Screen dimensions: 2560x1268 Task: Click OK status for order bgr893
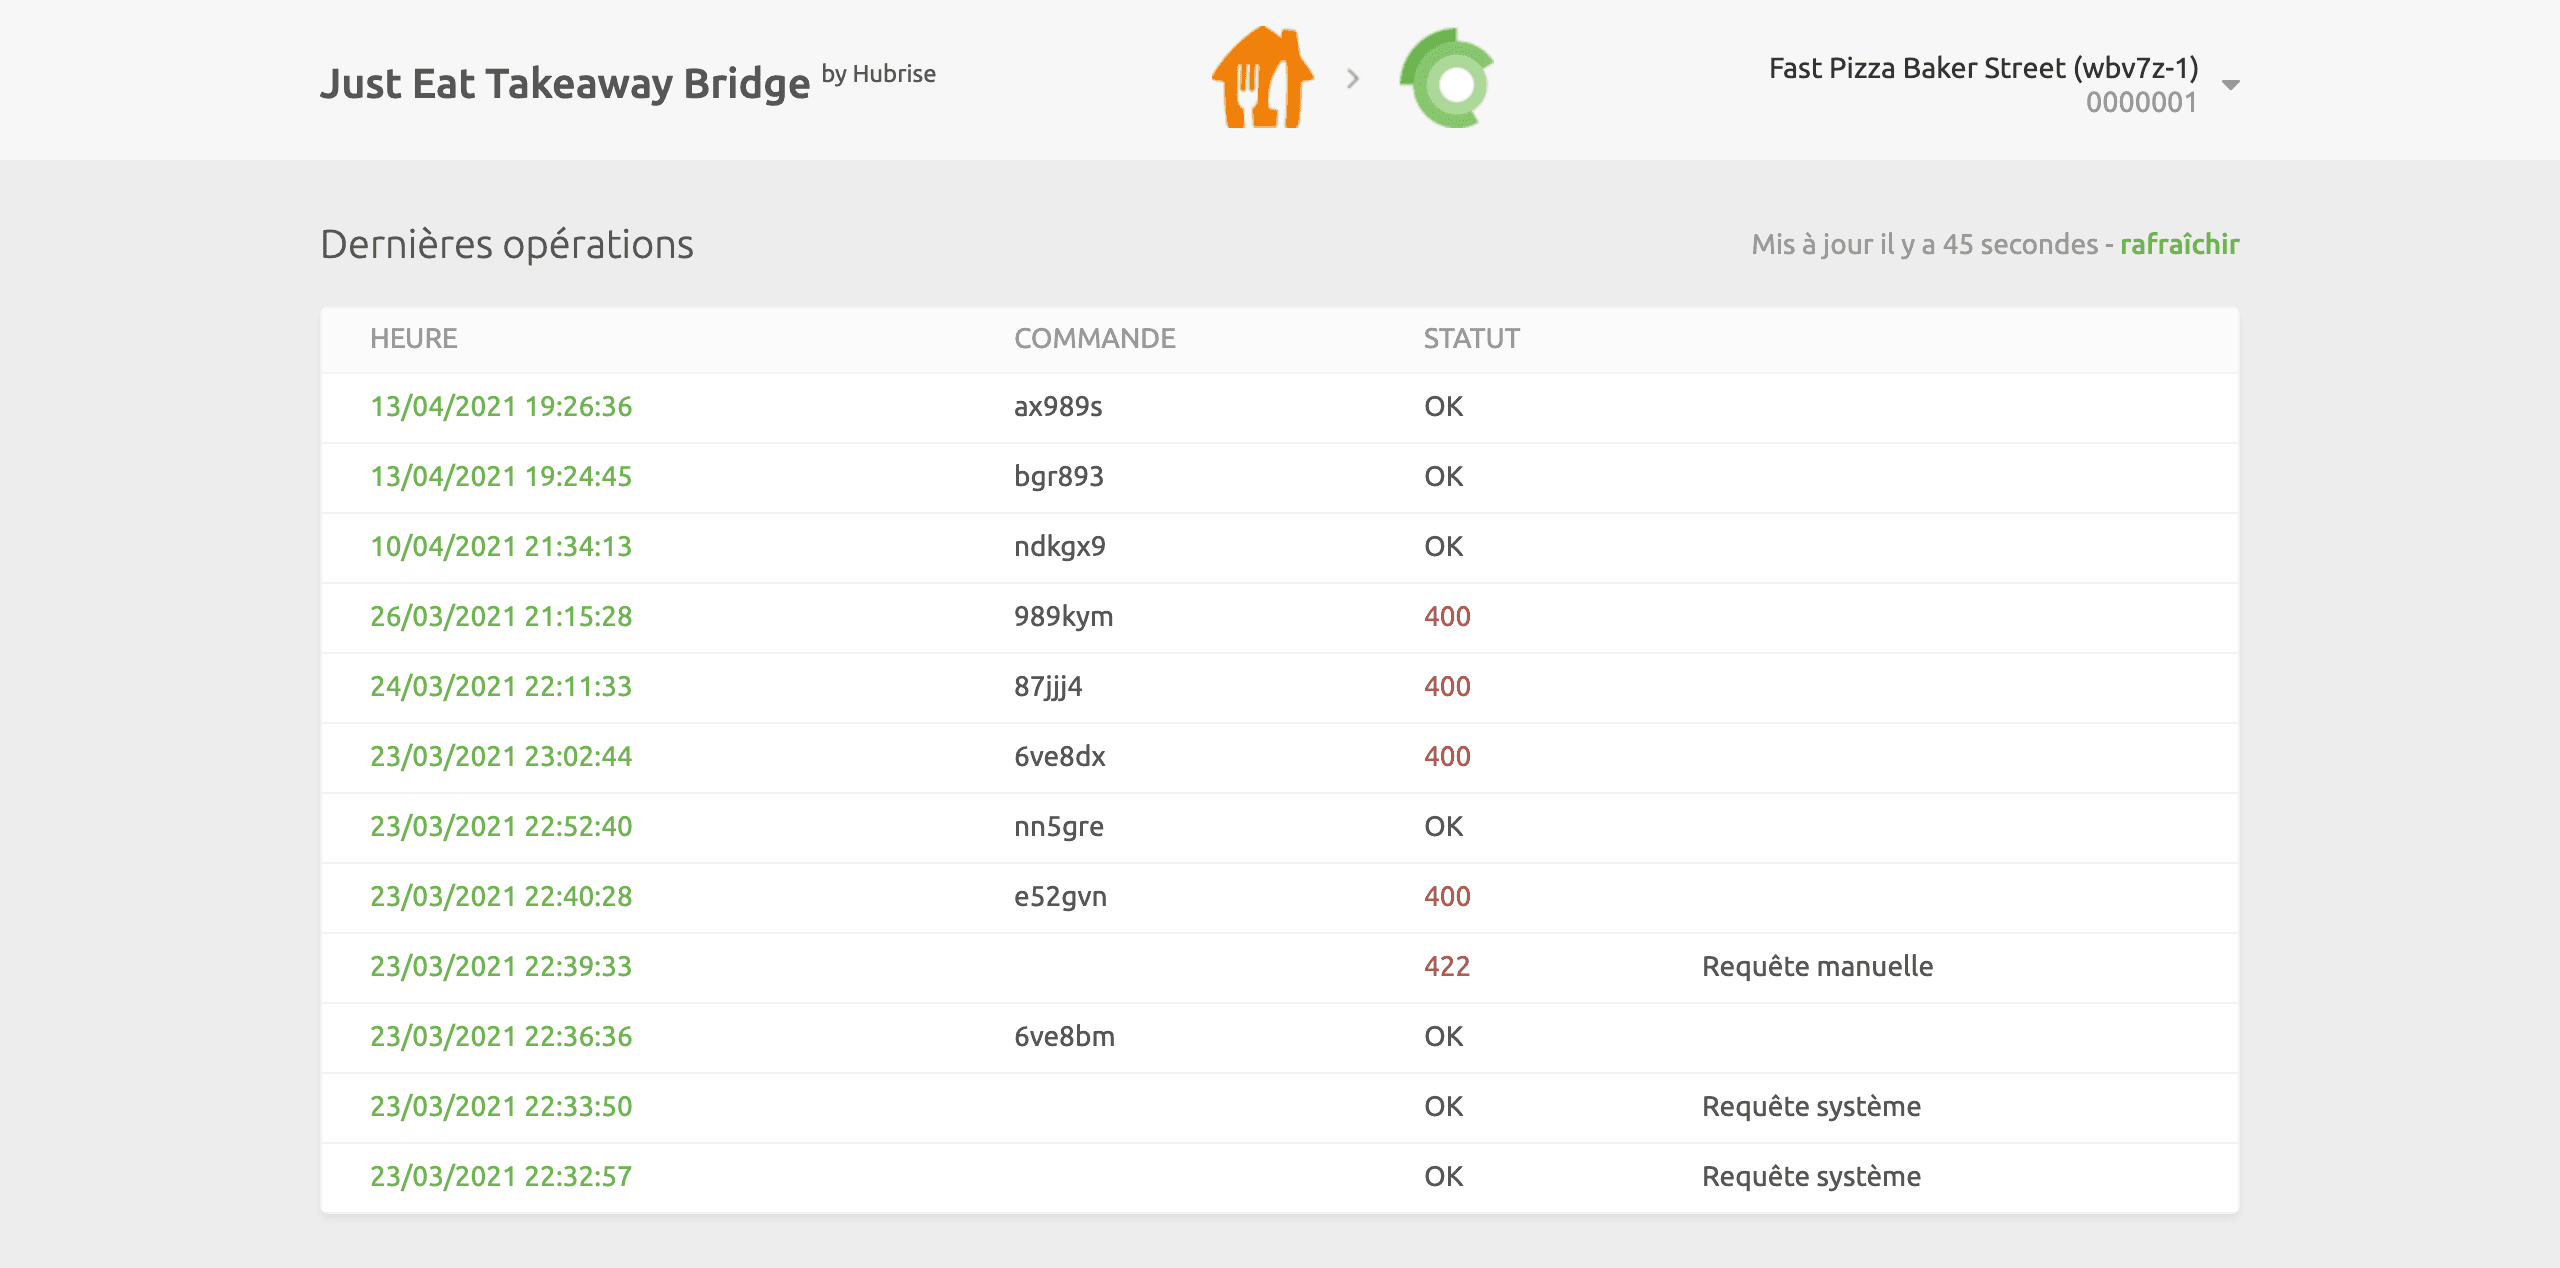[x=1443, y=477]
